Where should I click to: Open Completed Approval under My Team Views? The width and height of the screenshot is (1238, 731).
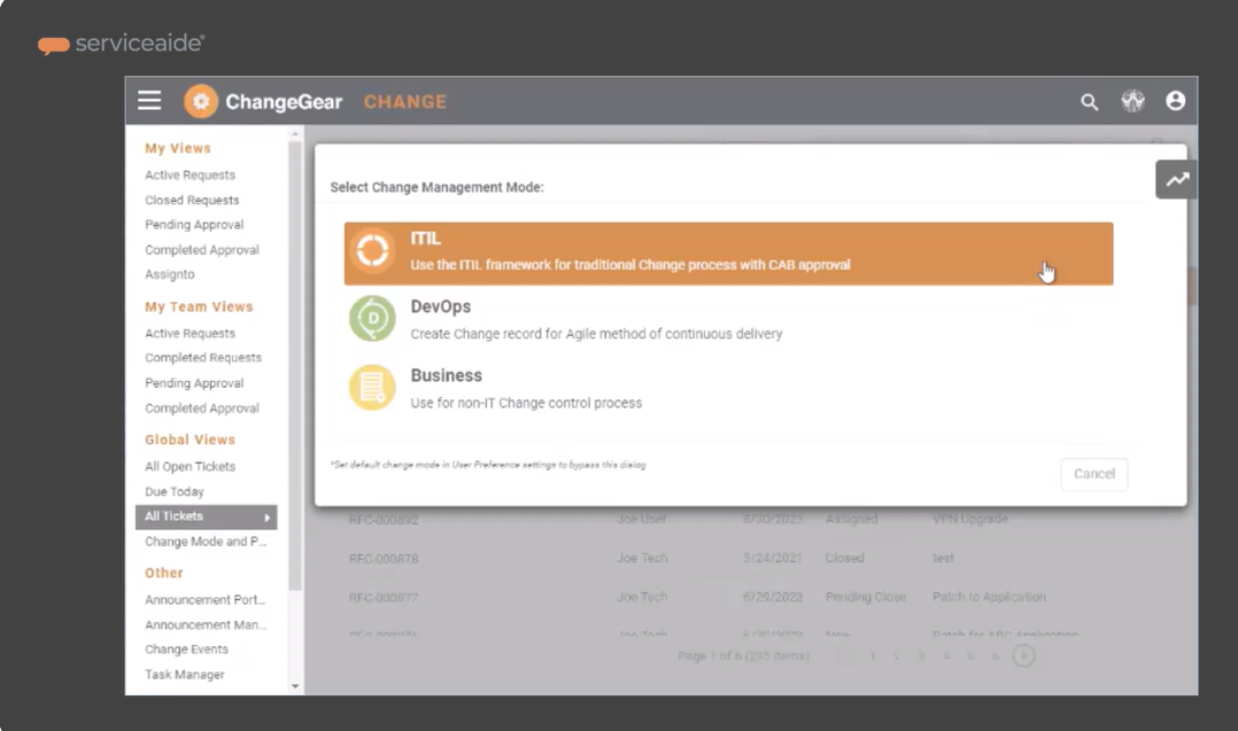click(x=202, y=408)
